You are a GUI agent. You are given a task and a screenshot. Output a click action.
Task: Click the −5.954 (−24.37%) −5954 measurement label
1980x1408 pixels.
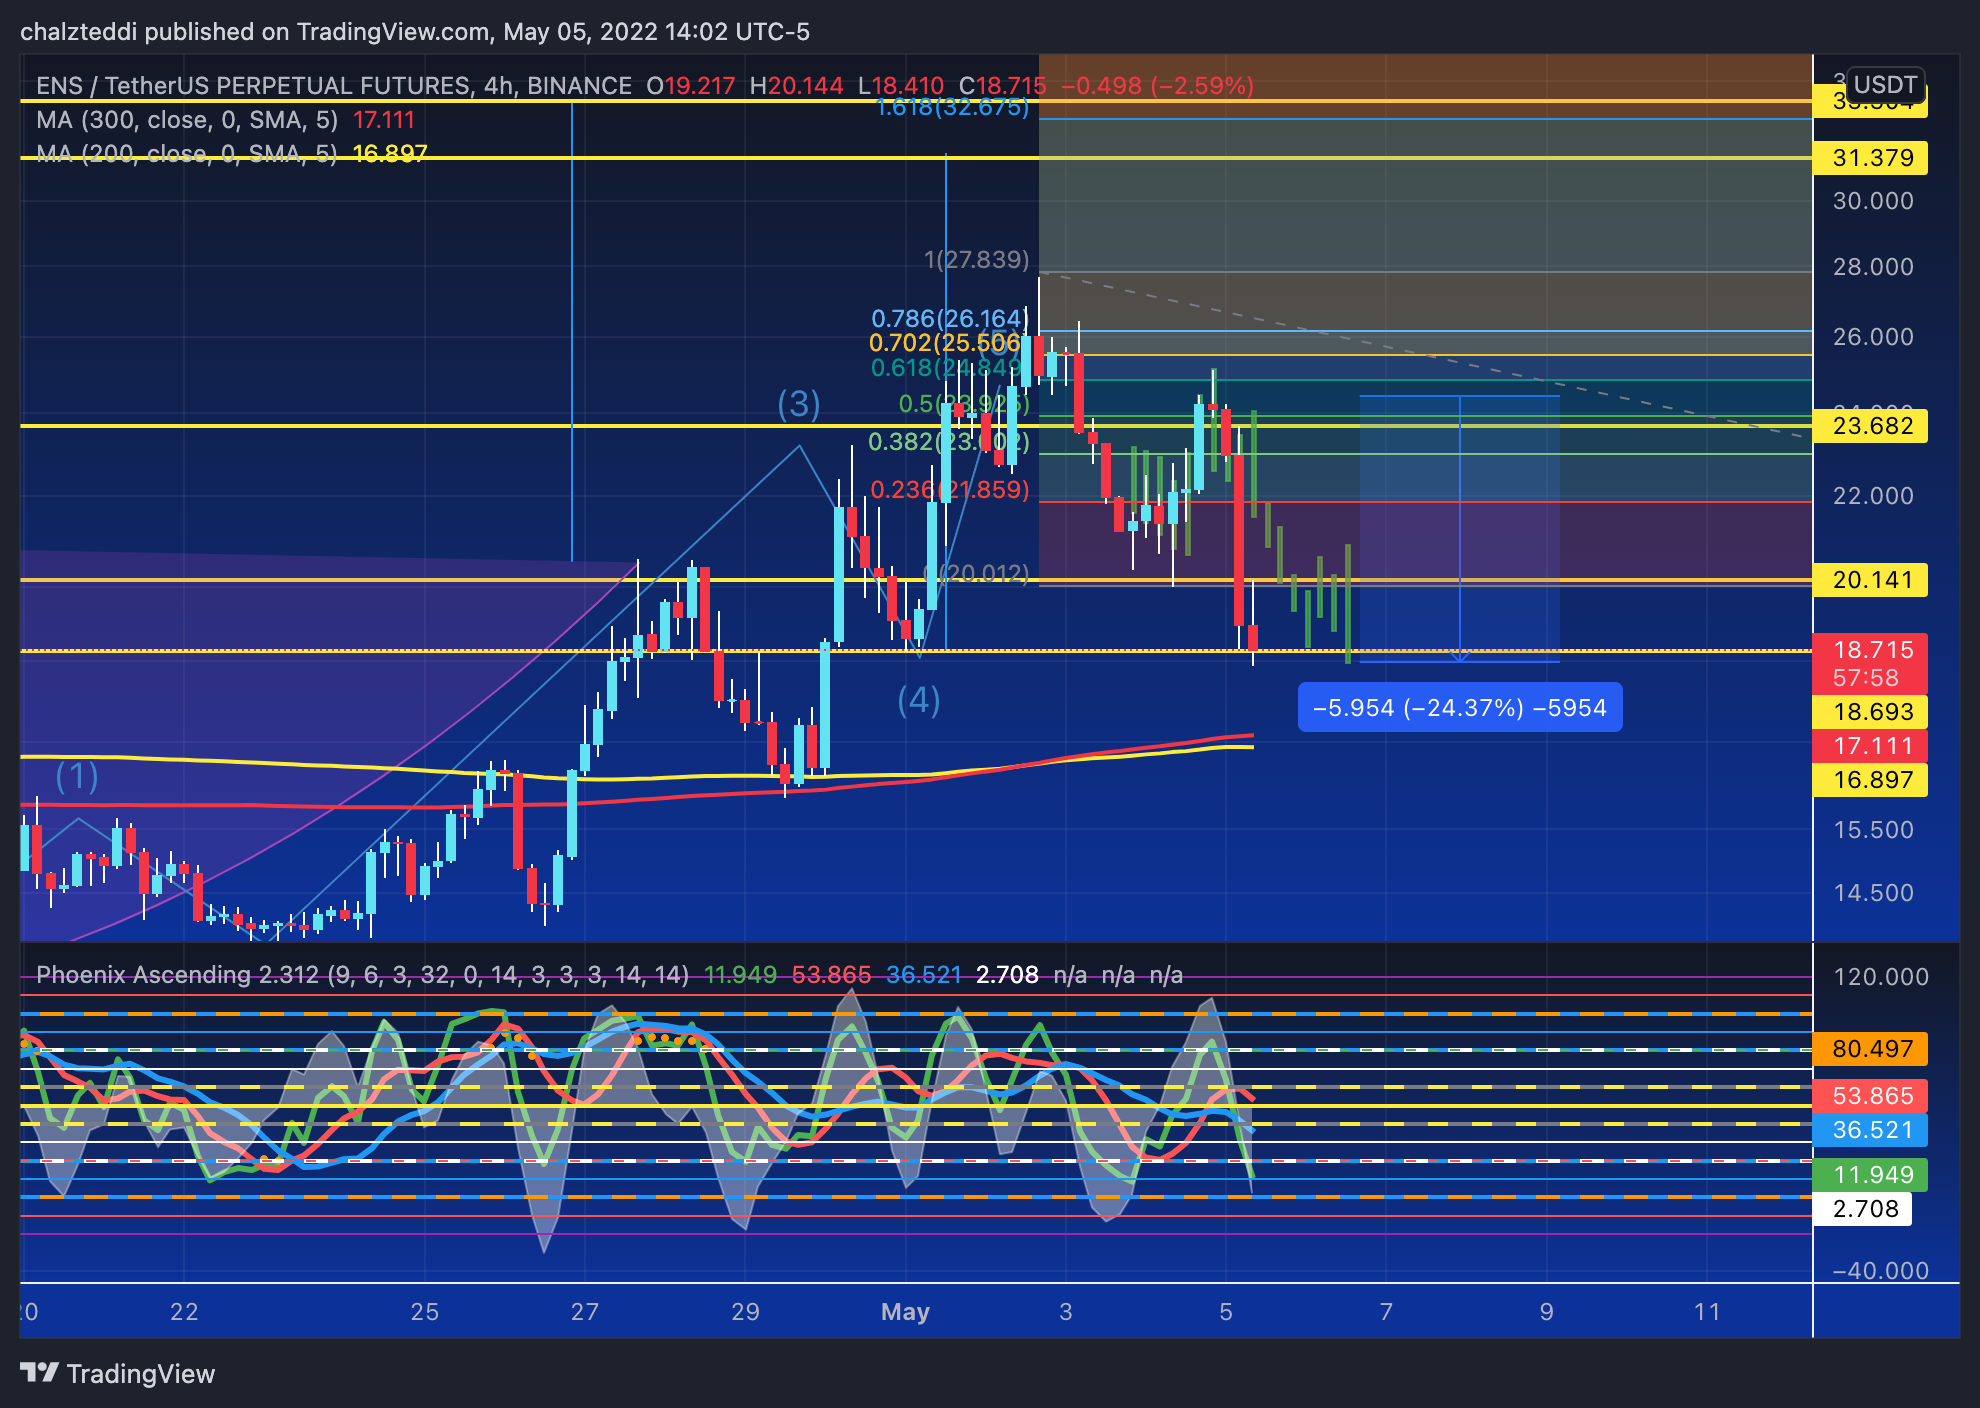[x=1460, y=708]
